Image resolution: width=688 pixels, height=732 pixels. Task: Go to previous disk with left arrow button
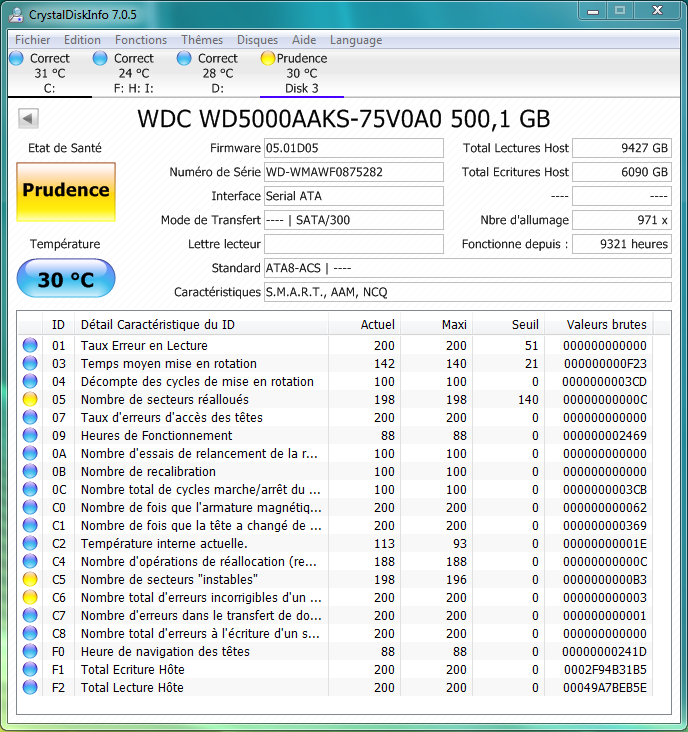28,119
